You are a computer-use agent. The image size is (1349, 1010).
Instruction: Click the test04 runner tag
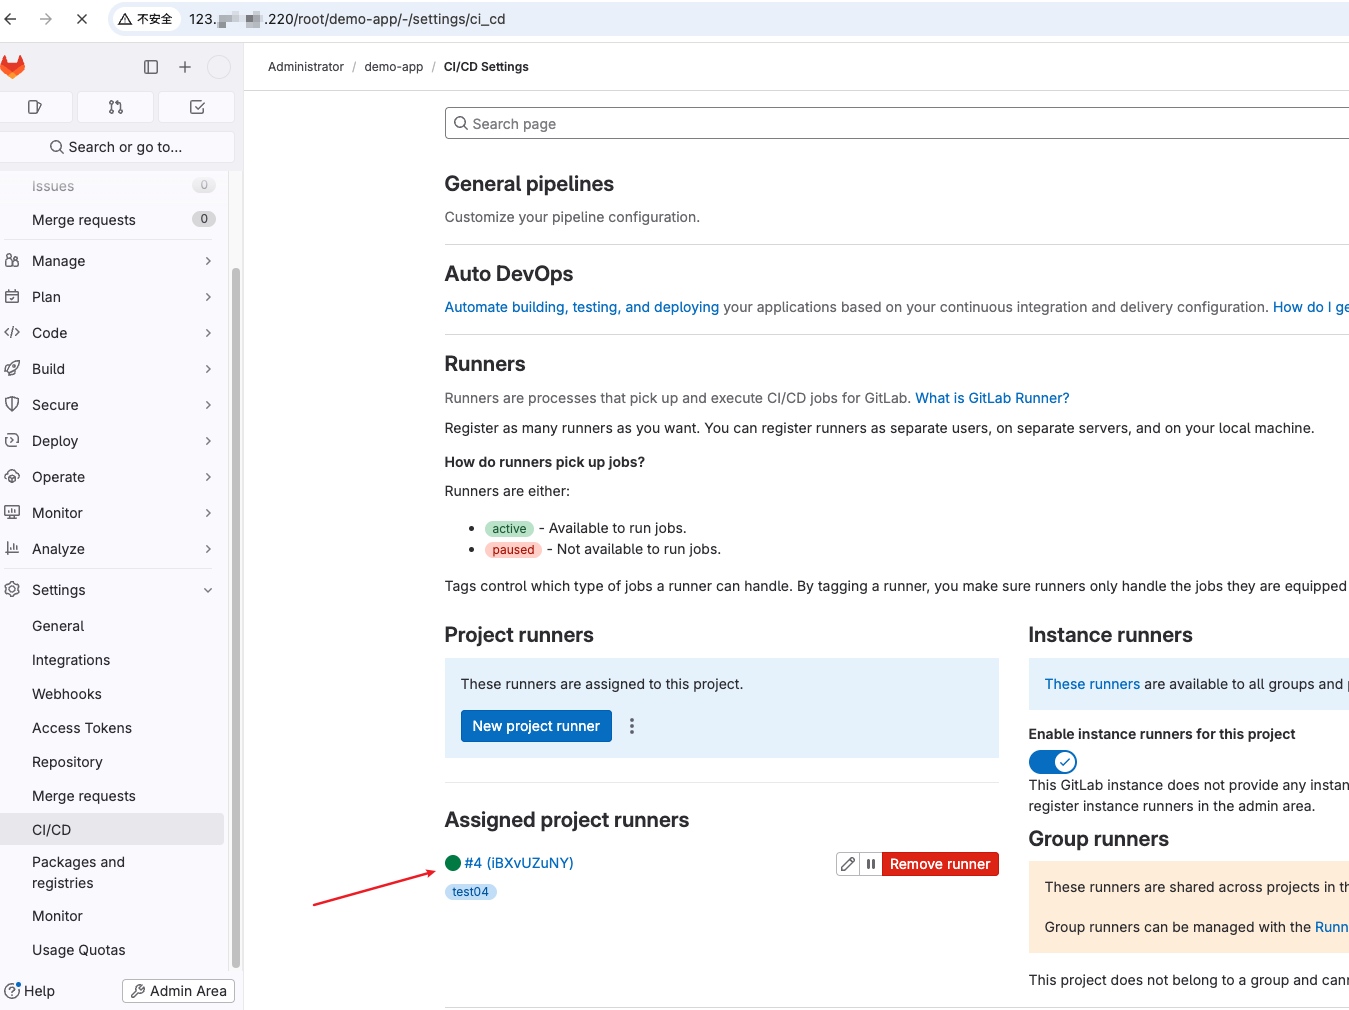point(470,892)
